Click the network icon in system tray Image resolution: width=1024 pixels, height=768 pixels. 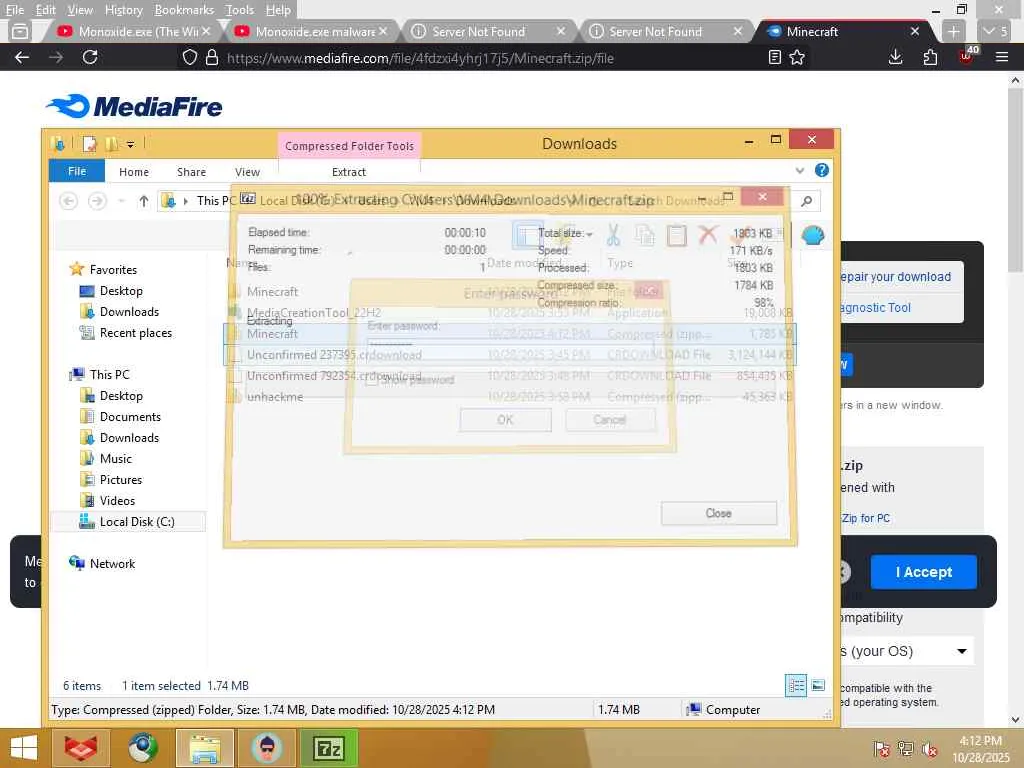[905, 748]
